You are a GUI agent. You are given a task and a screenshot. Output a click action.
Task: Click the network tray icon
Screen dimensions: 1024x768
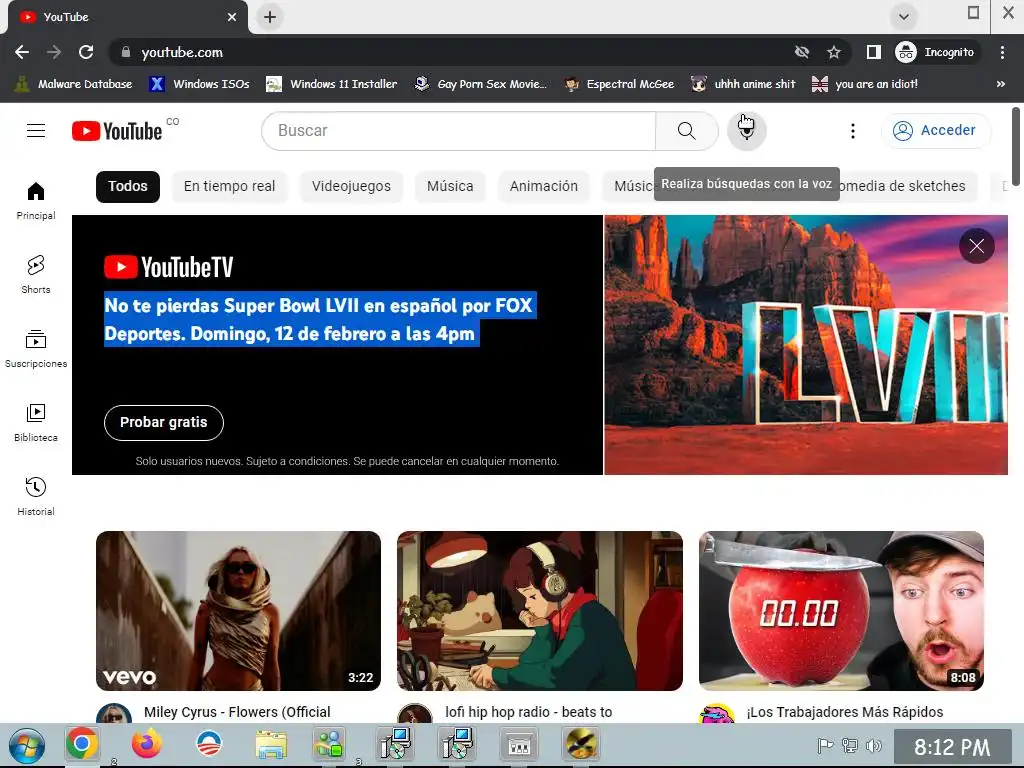[849, 745]
